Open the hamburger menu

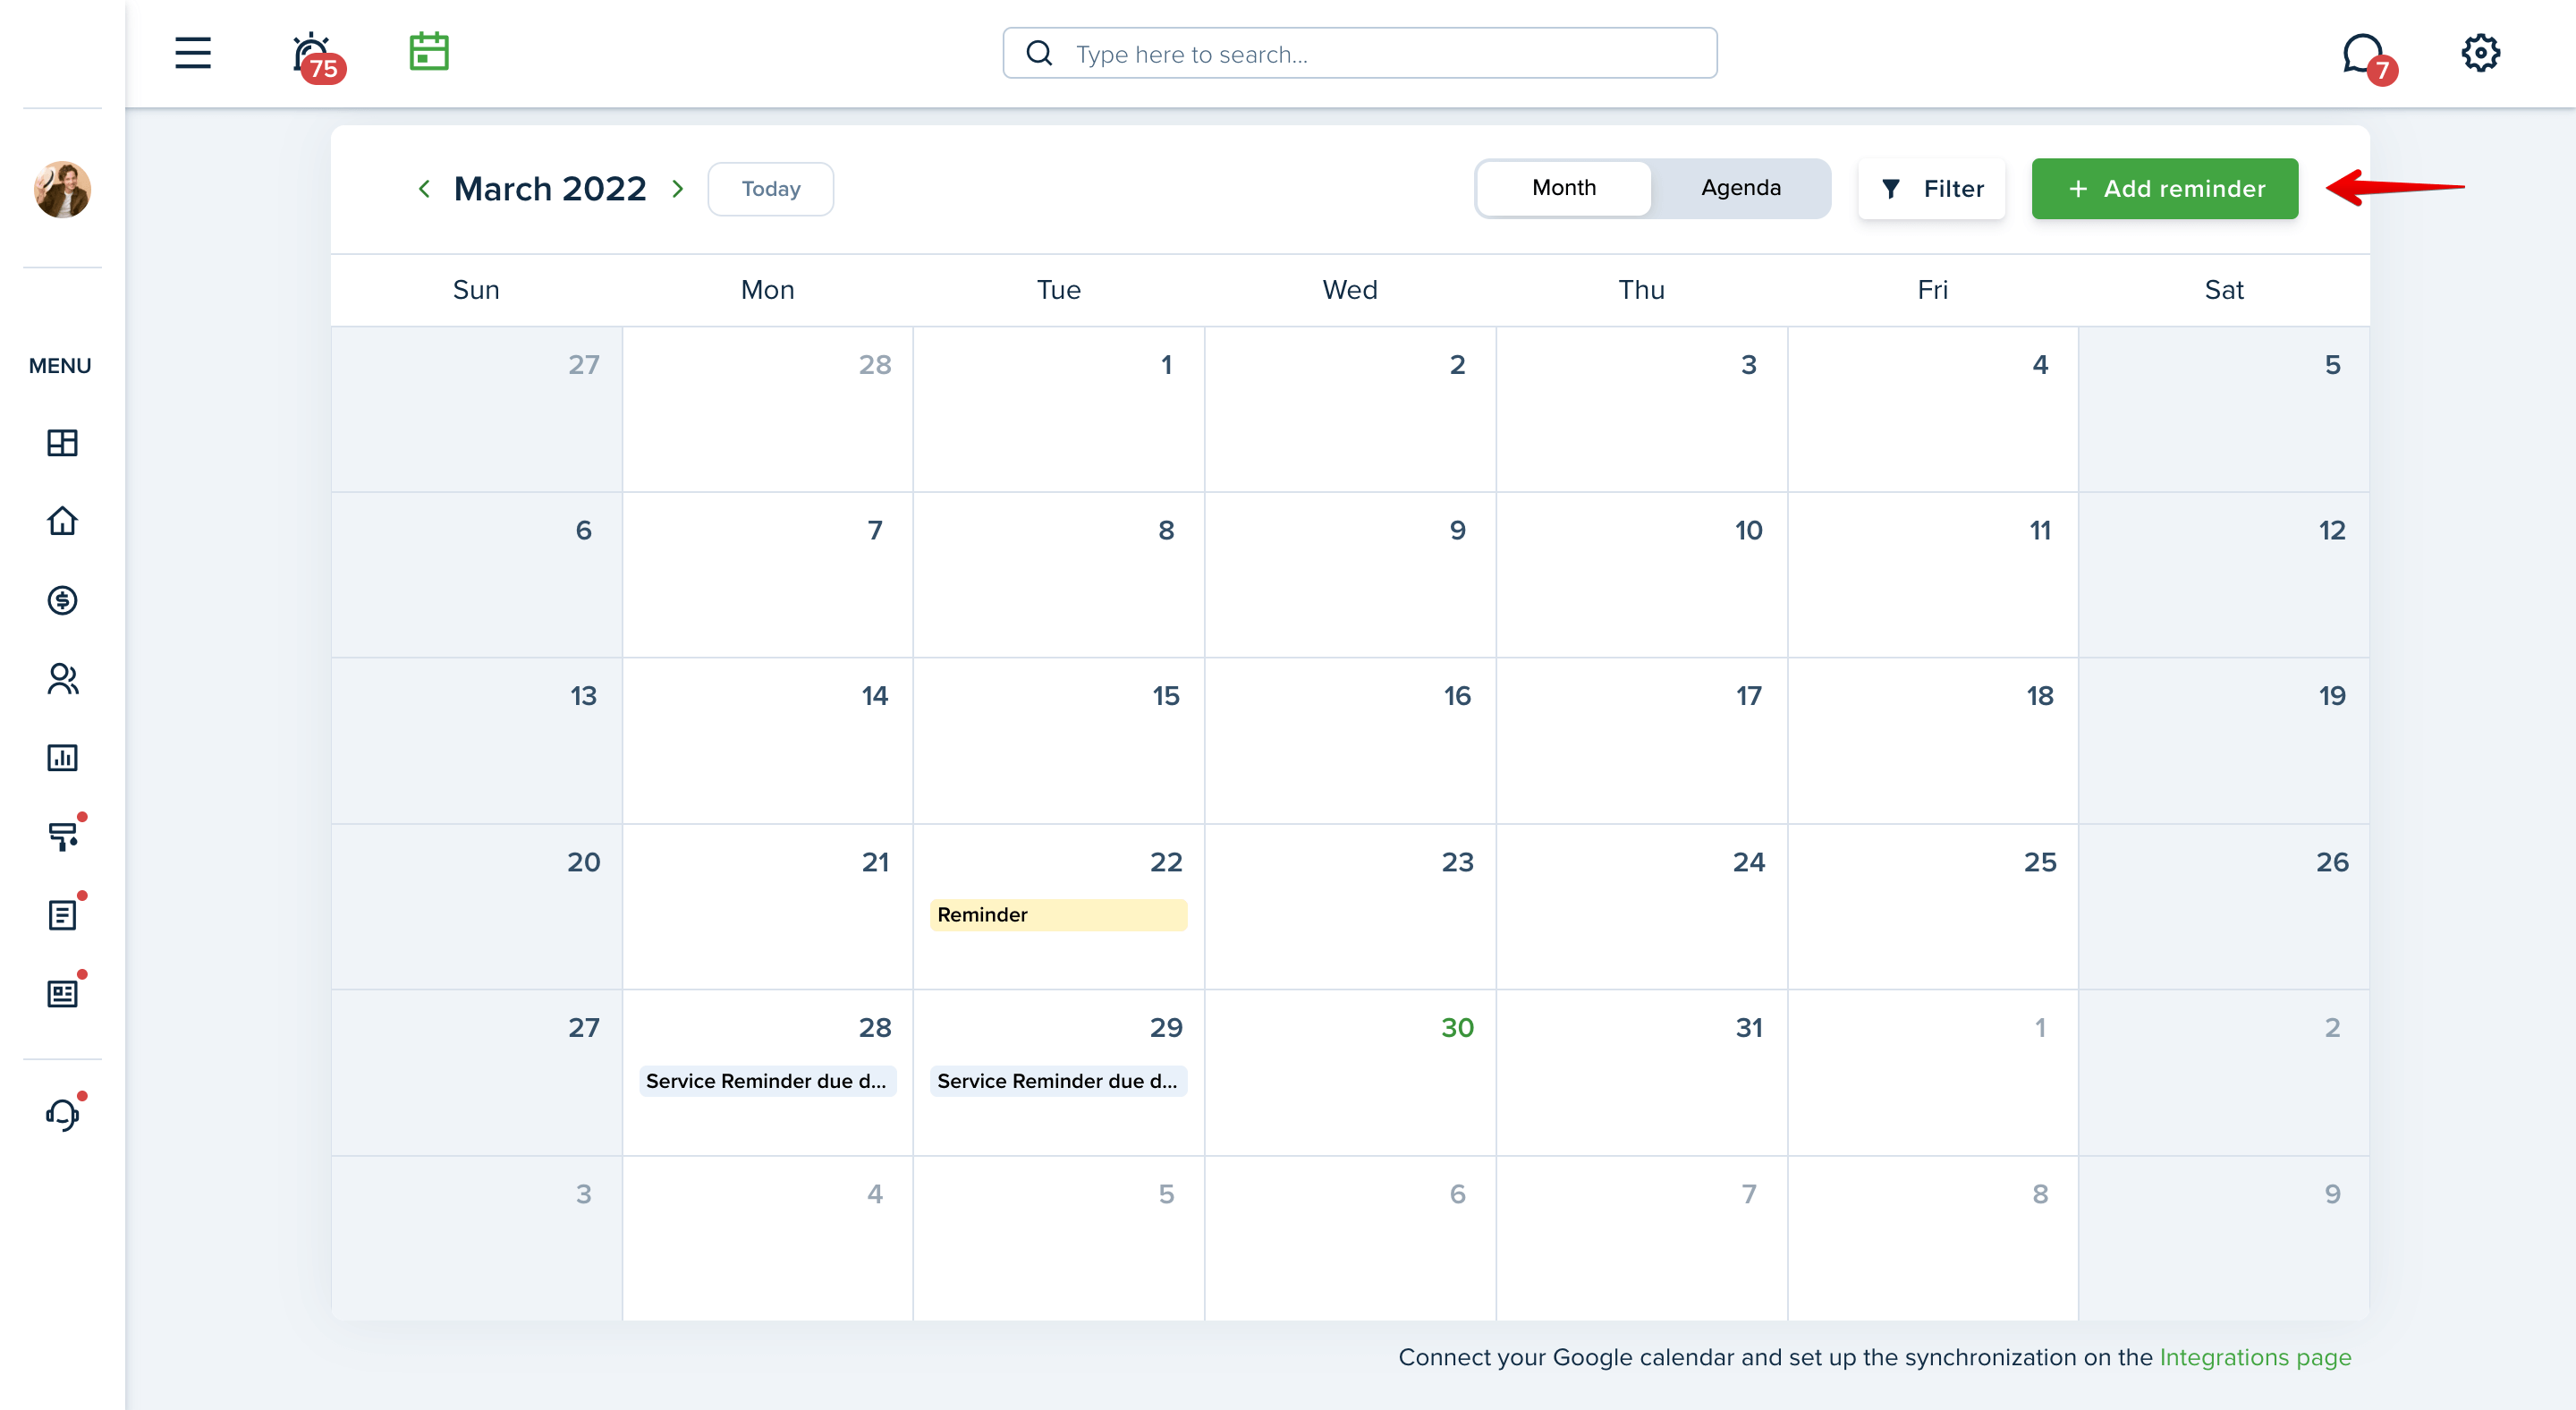click(x=193, y=53)
